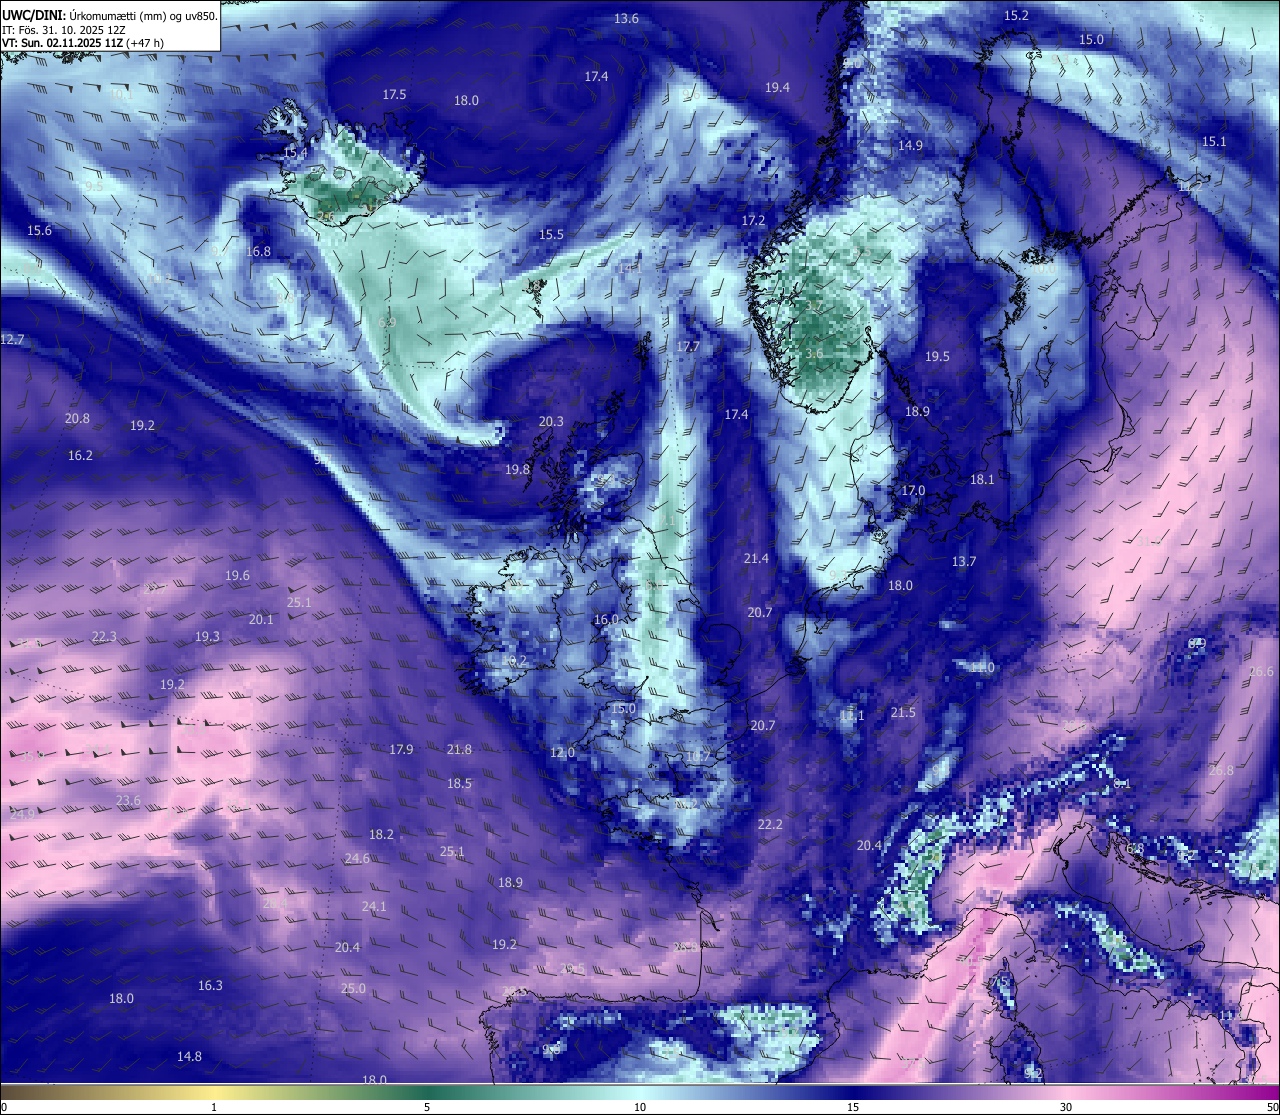Image resolution: width=1280 pixels, height=1115 pixels.
Task: Select the 18.5 value label
Action: [x=459, y=784]
